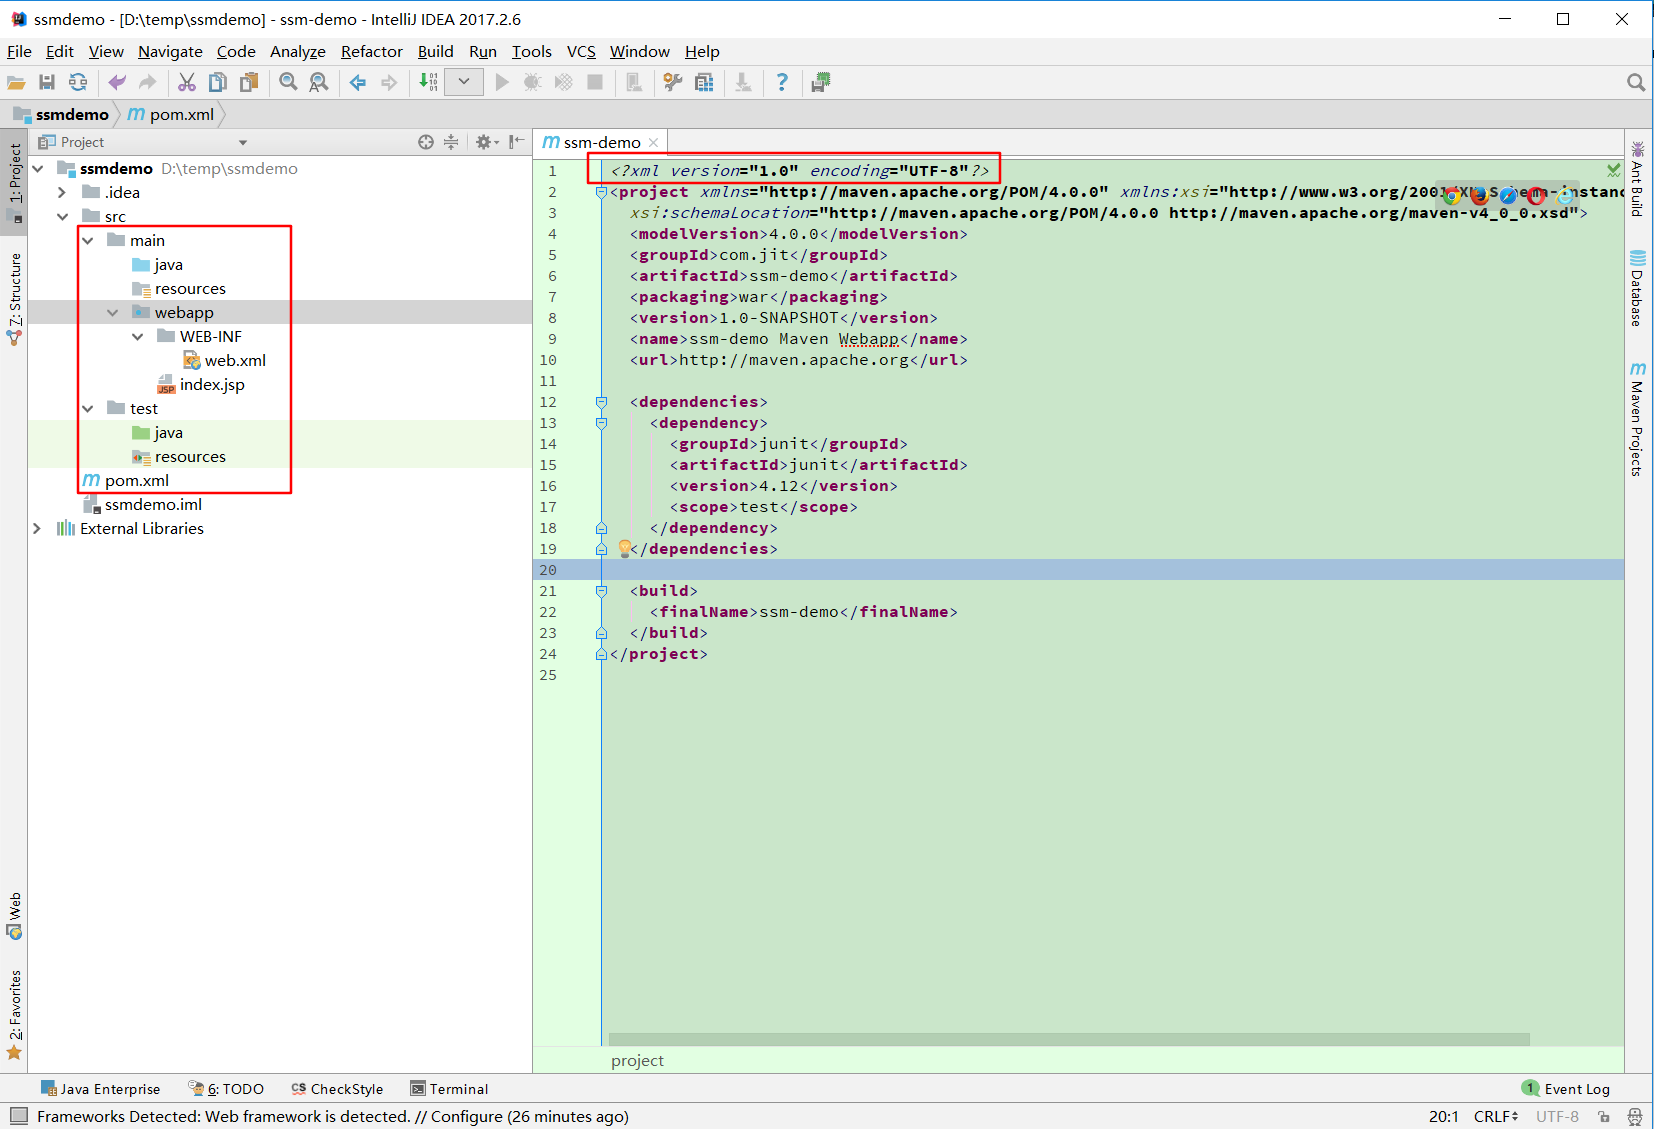Click the Copy toolbar icon
The width and height of the screenshot is (1654, 1129).
click(217, 83)
